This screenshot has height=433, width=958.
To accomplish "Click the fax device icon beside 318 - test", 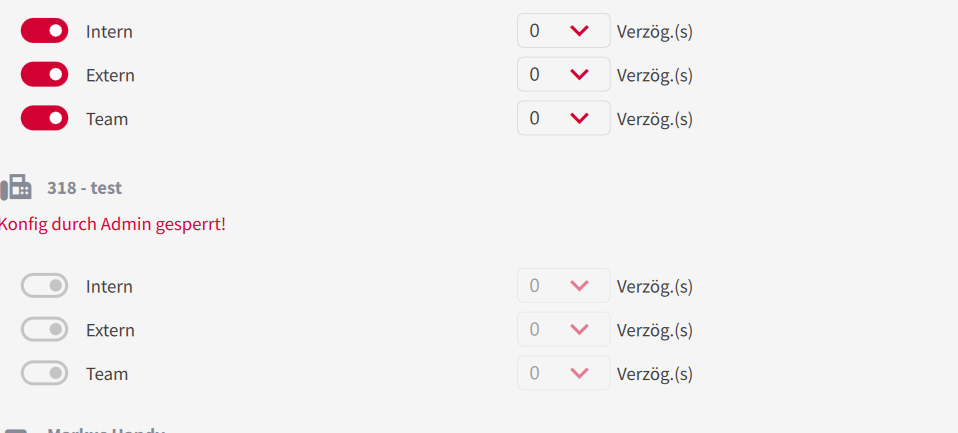I will 16,187.
